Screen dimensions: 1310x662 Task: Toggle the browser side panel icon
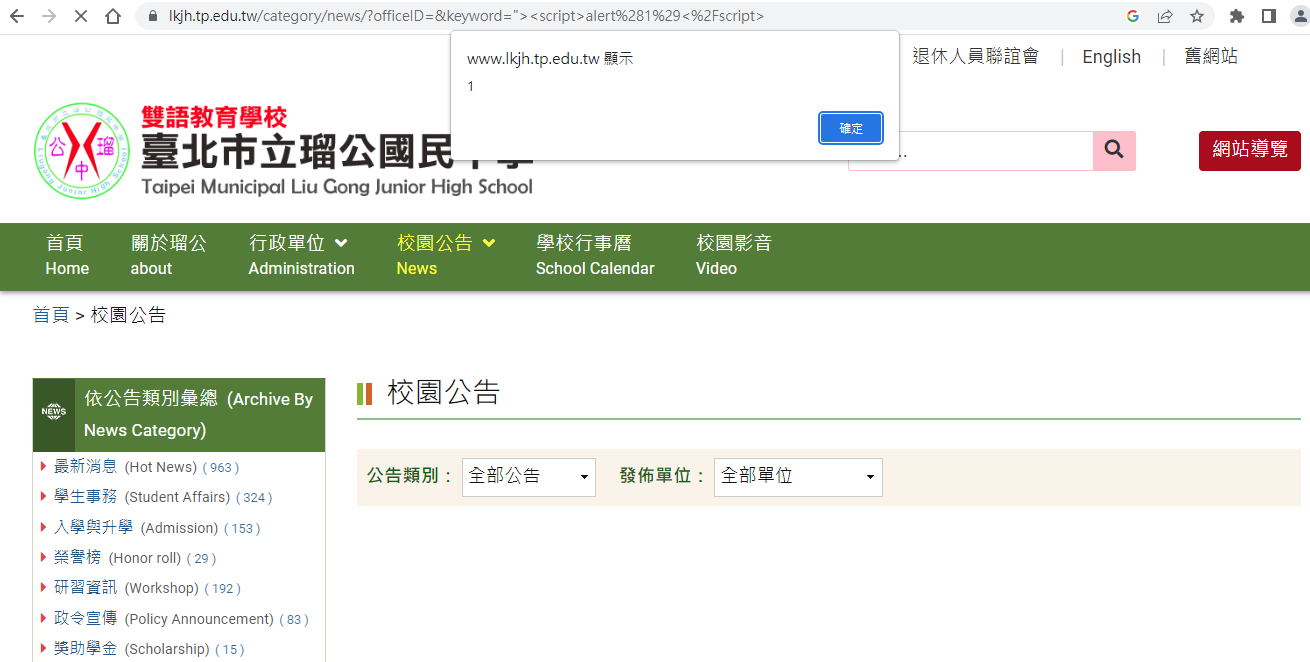1269,16
